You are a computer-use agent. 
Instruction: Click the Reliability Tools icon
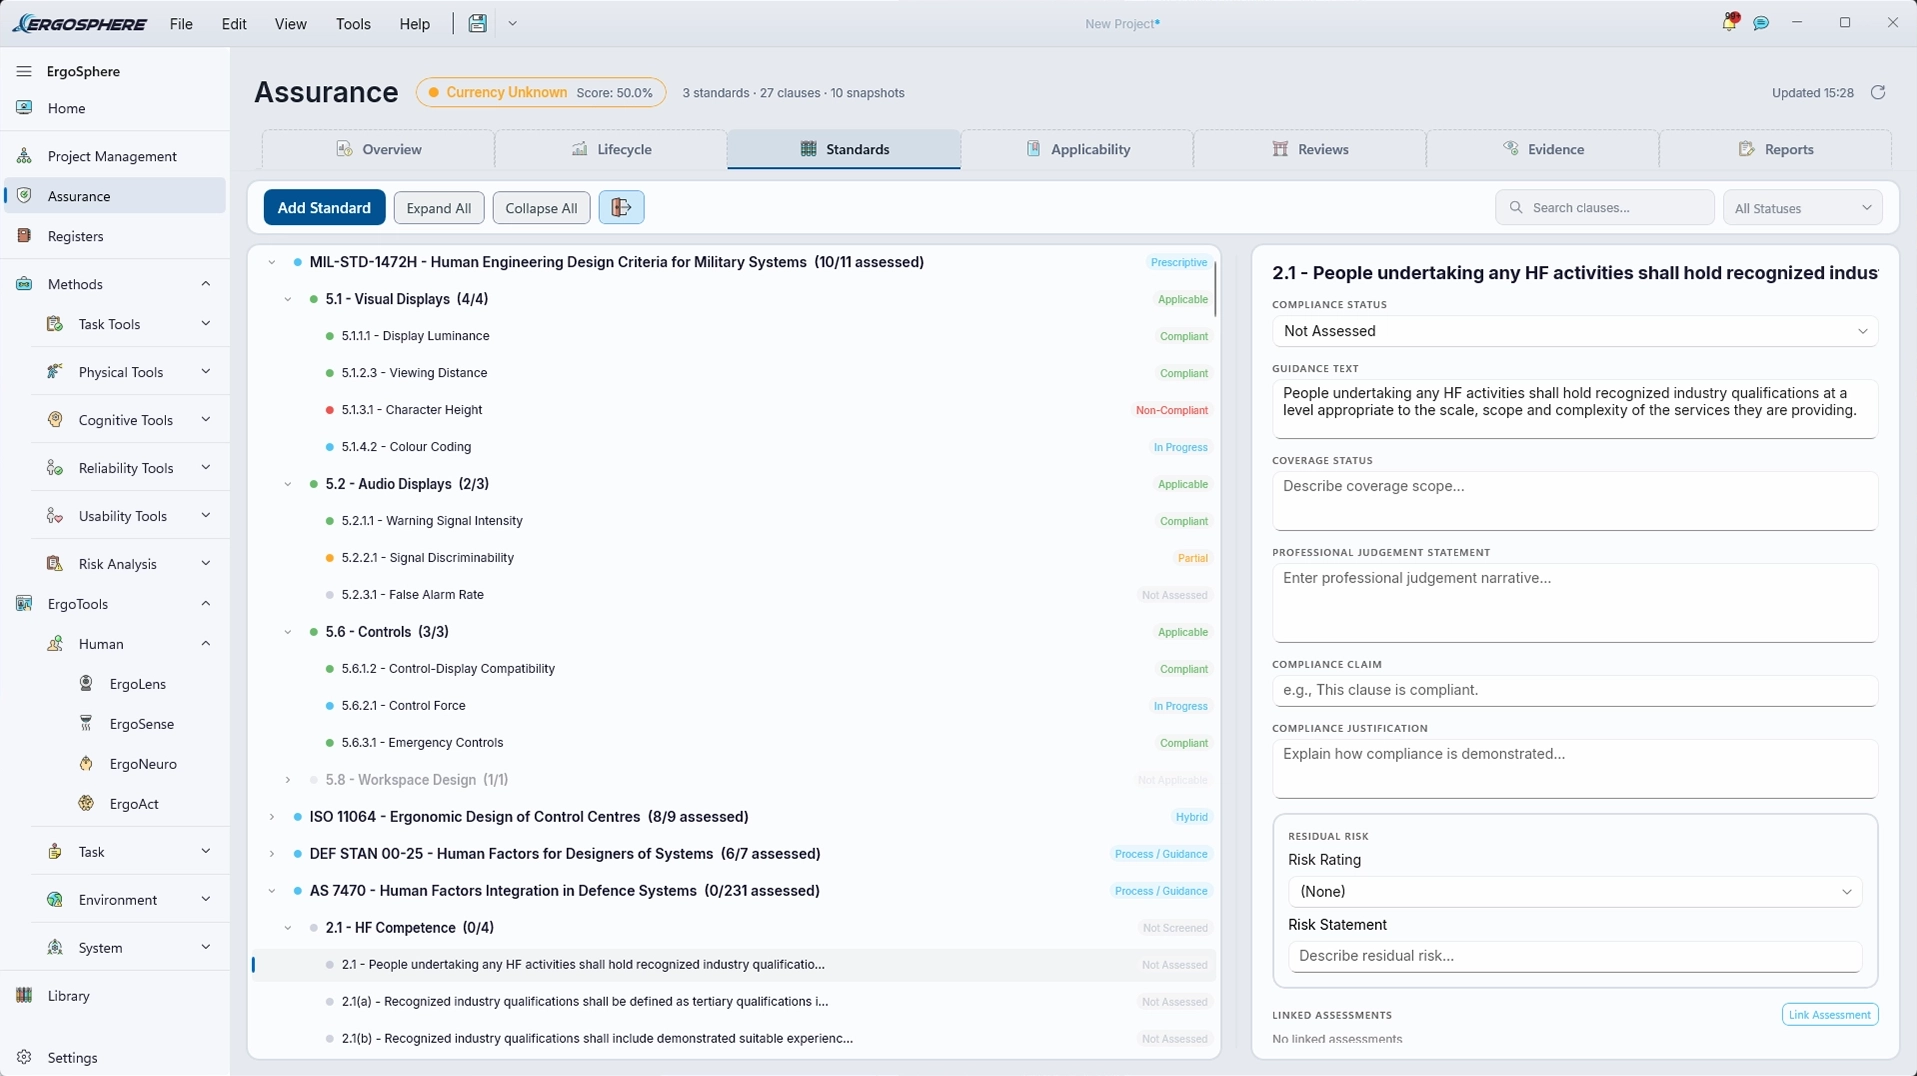coord(55,468)
